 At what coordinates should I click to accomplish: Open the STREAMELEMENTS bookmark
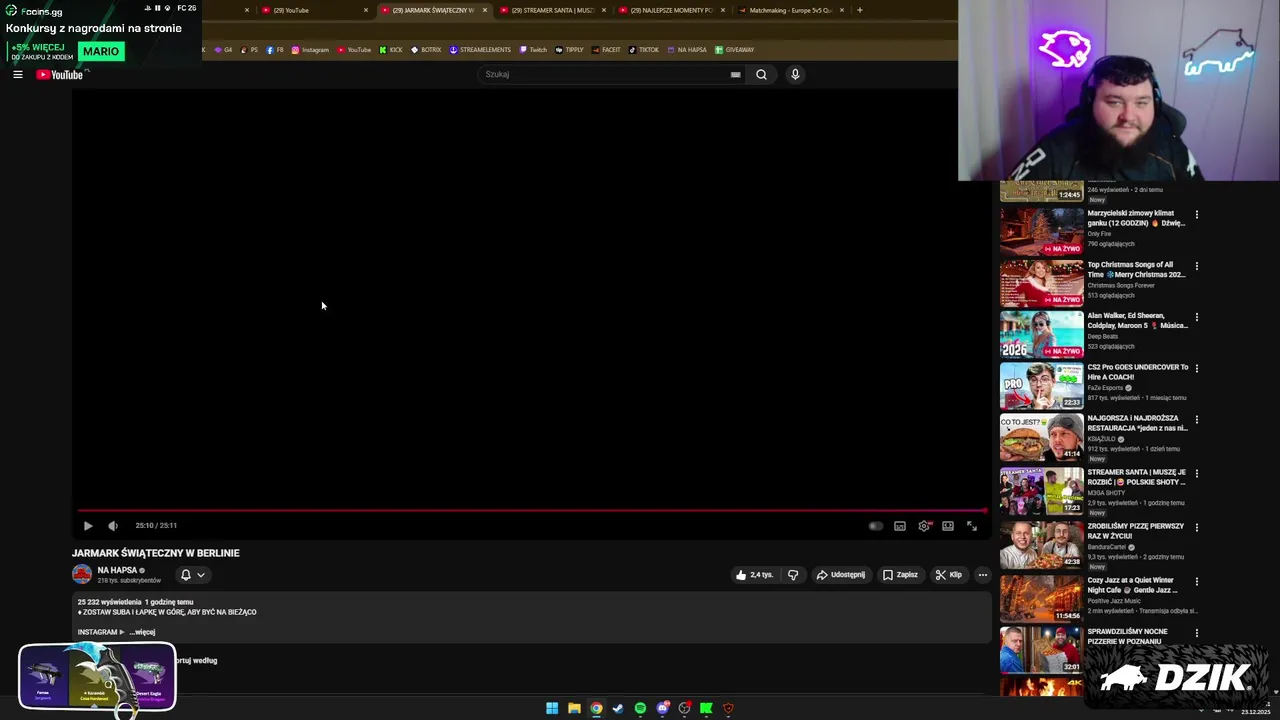point(480,50)
